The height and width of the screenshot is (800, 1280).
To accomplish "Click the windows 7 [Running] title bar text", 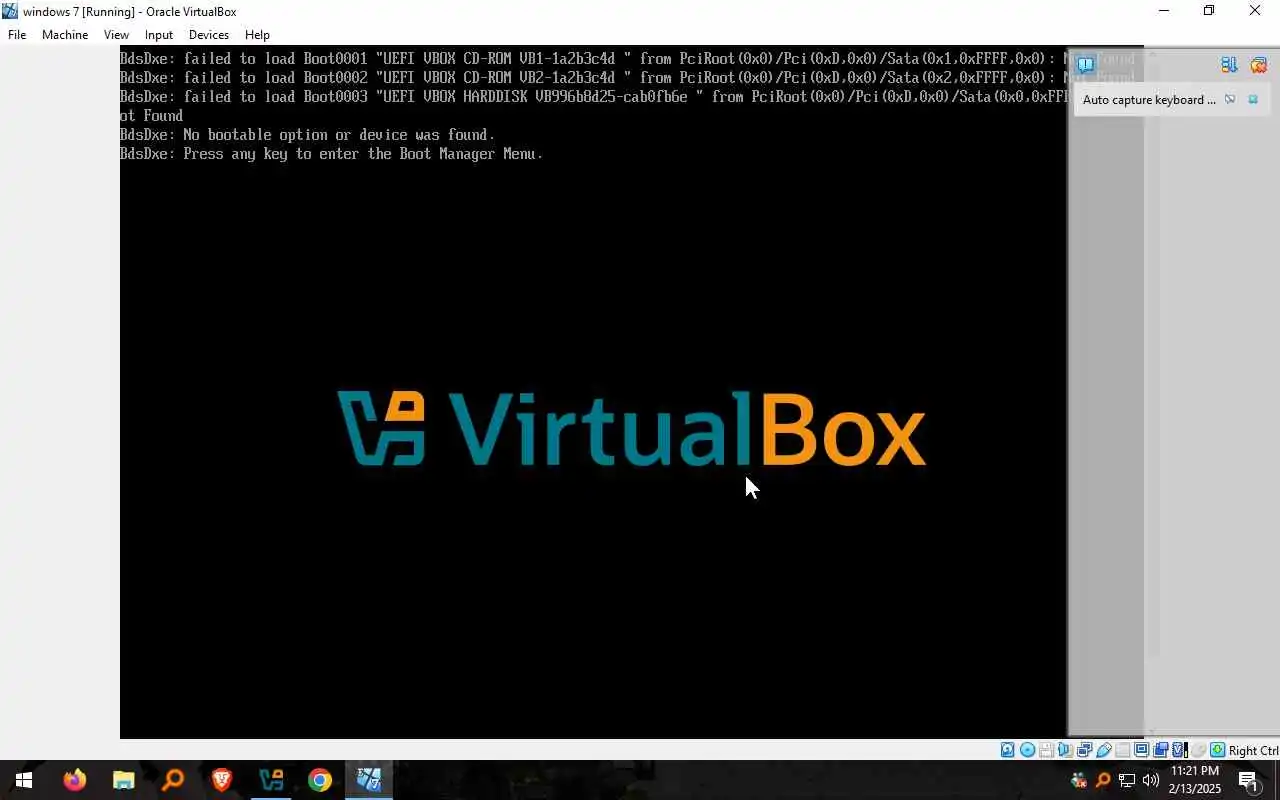I will click(x=129, y=12).
